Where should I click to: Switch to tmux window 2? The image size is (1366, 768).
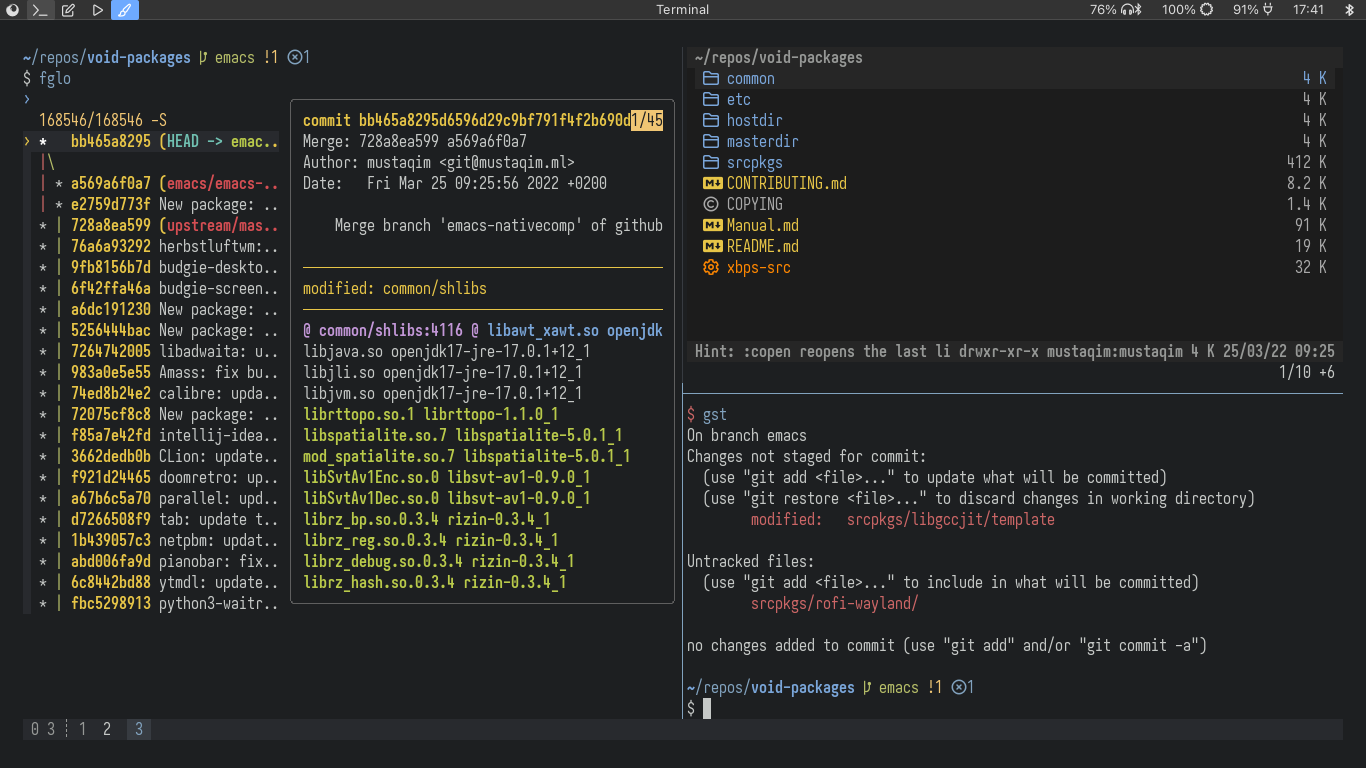pyautogui.click(x=107, y=729)
